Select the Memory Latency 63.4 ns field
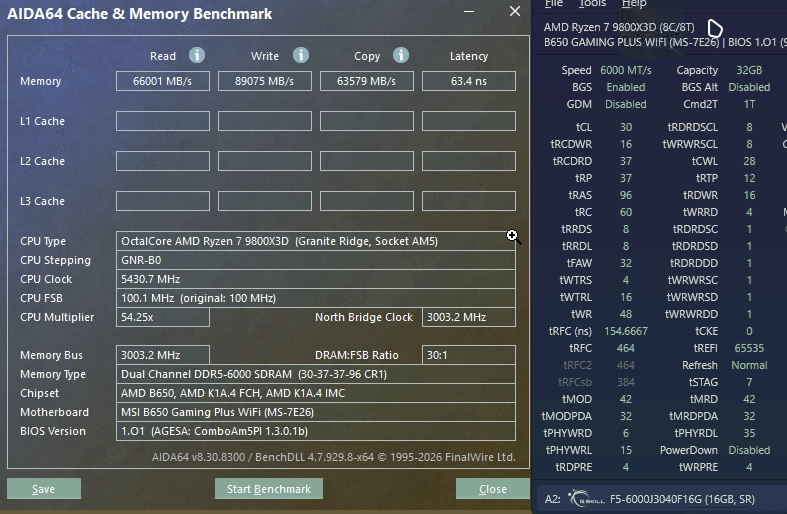The height and width of the screenshot is (514, 787). (x=469, y=81)
